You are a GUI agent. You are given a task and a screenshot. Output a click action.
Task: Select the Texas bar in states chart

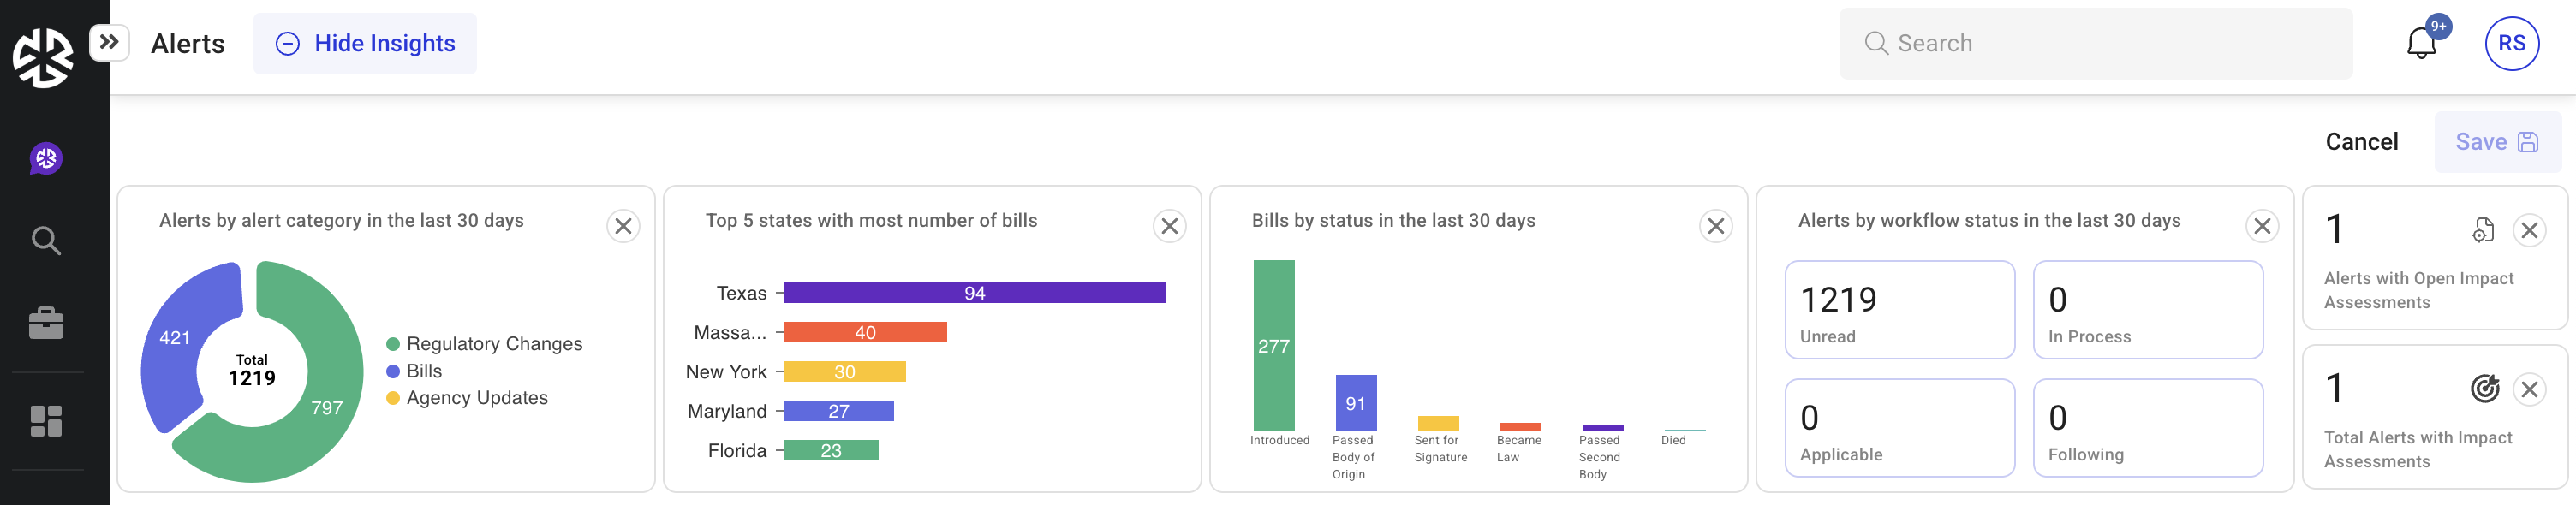pyautogui.click(x=974, y=293)
